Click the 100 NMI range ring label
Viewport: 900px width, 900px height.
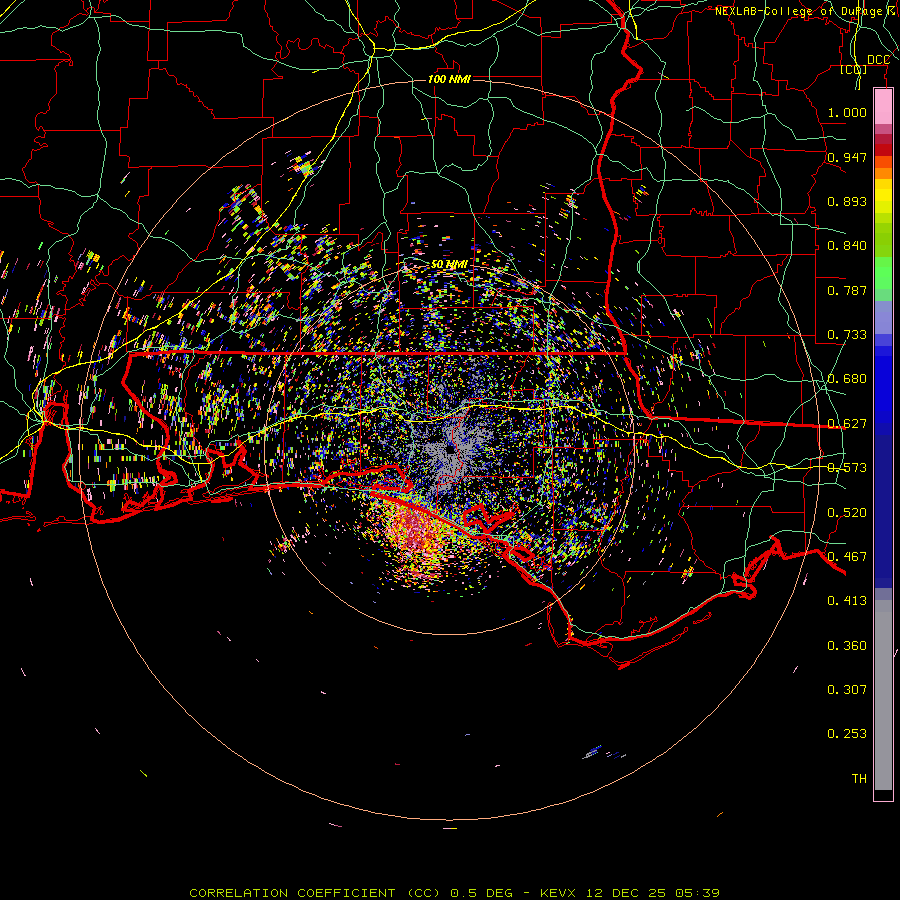pos(449,79)
